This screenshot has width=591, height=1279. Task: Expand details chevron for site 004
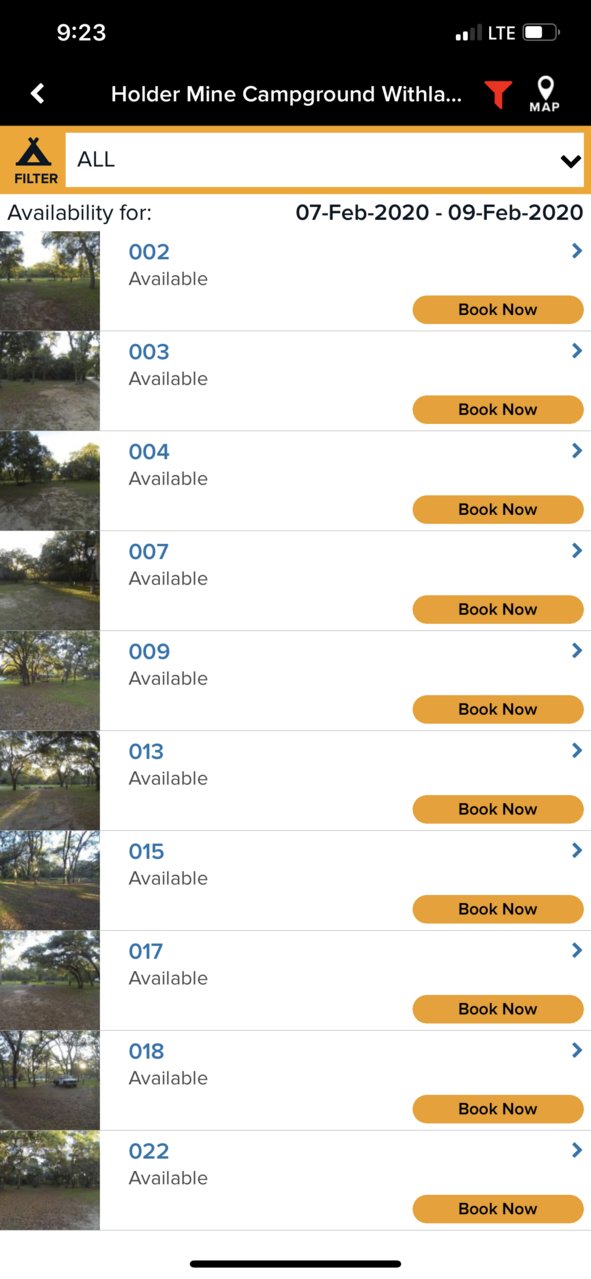(x=576, y=451)
